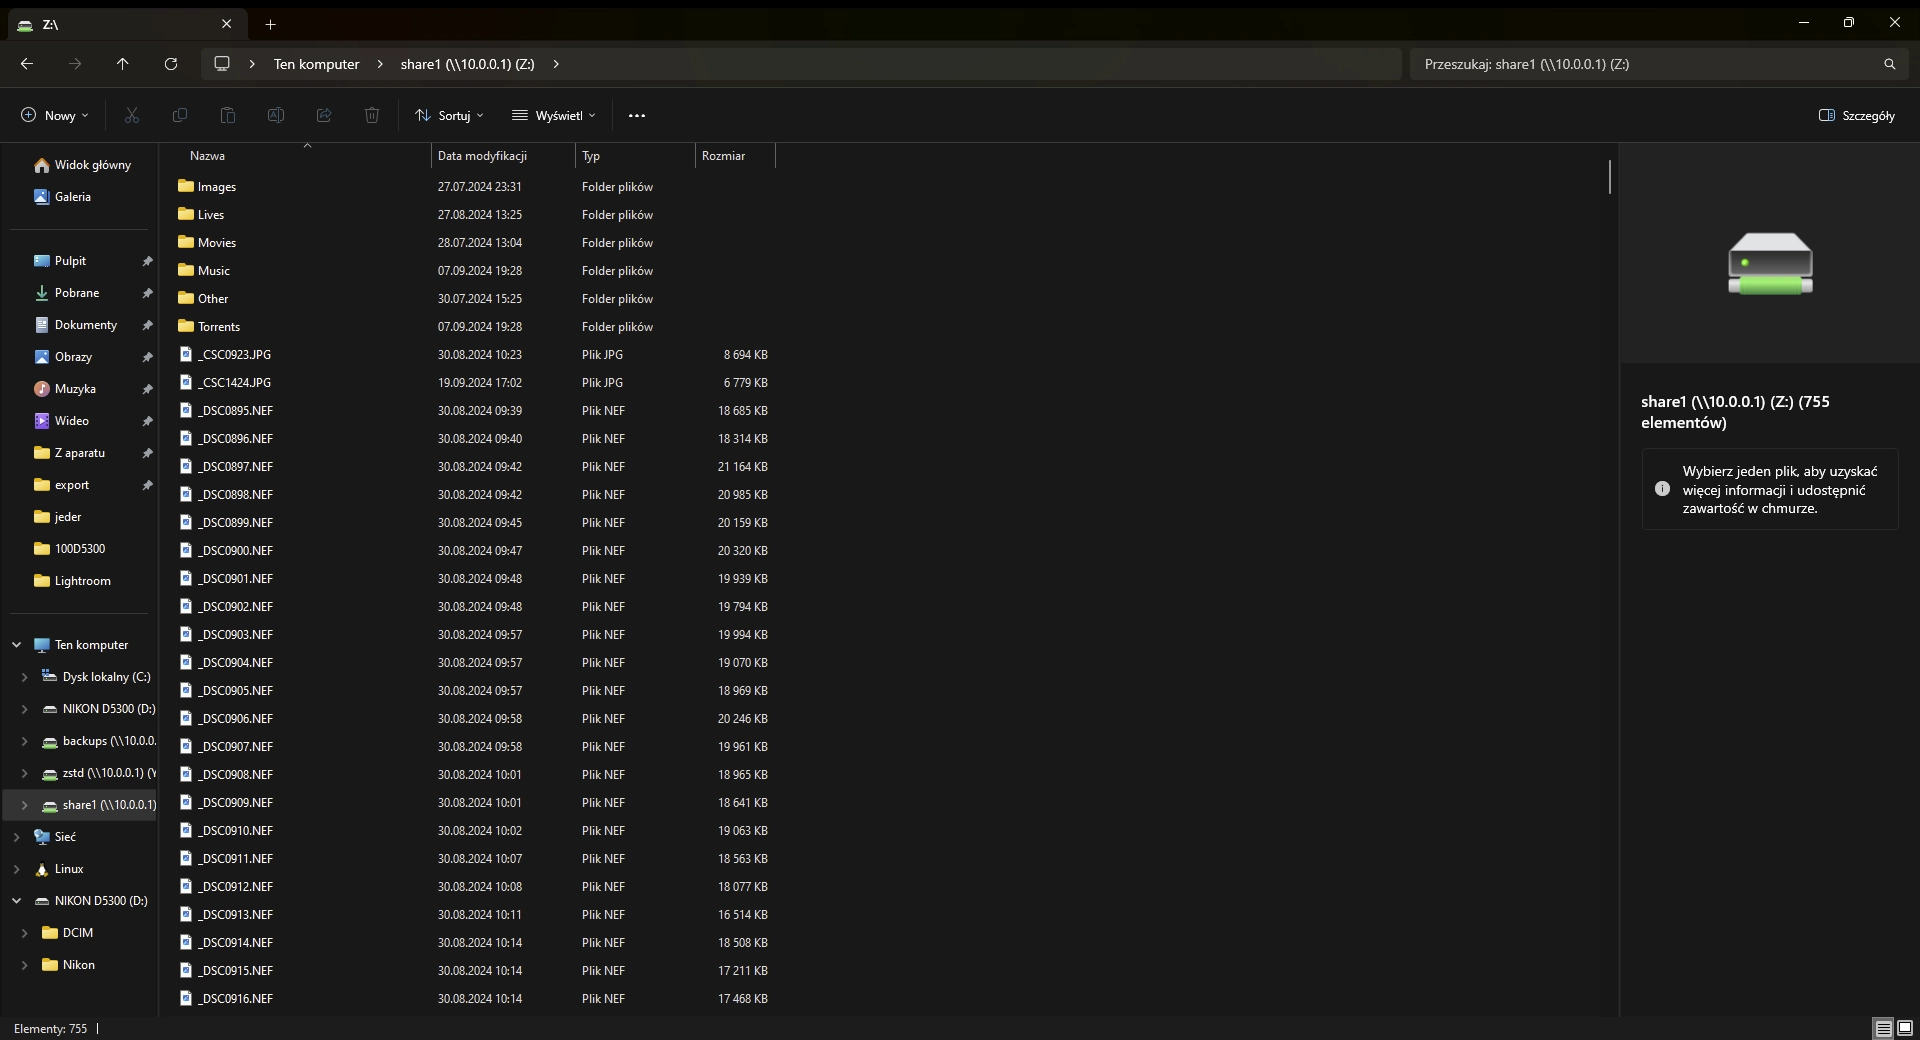Open the Nowy dropdown menu
This screenshot has height=1040, width=1920.
[56, 116]
